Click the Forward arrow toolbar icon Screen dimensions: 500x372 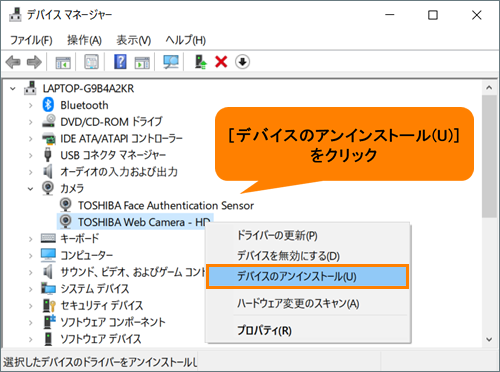(34, 62)
